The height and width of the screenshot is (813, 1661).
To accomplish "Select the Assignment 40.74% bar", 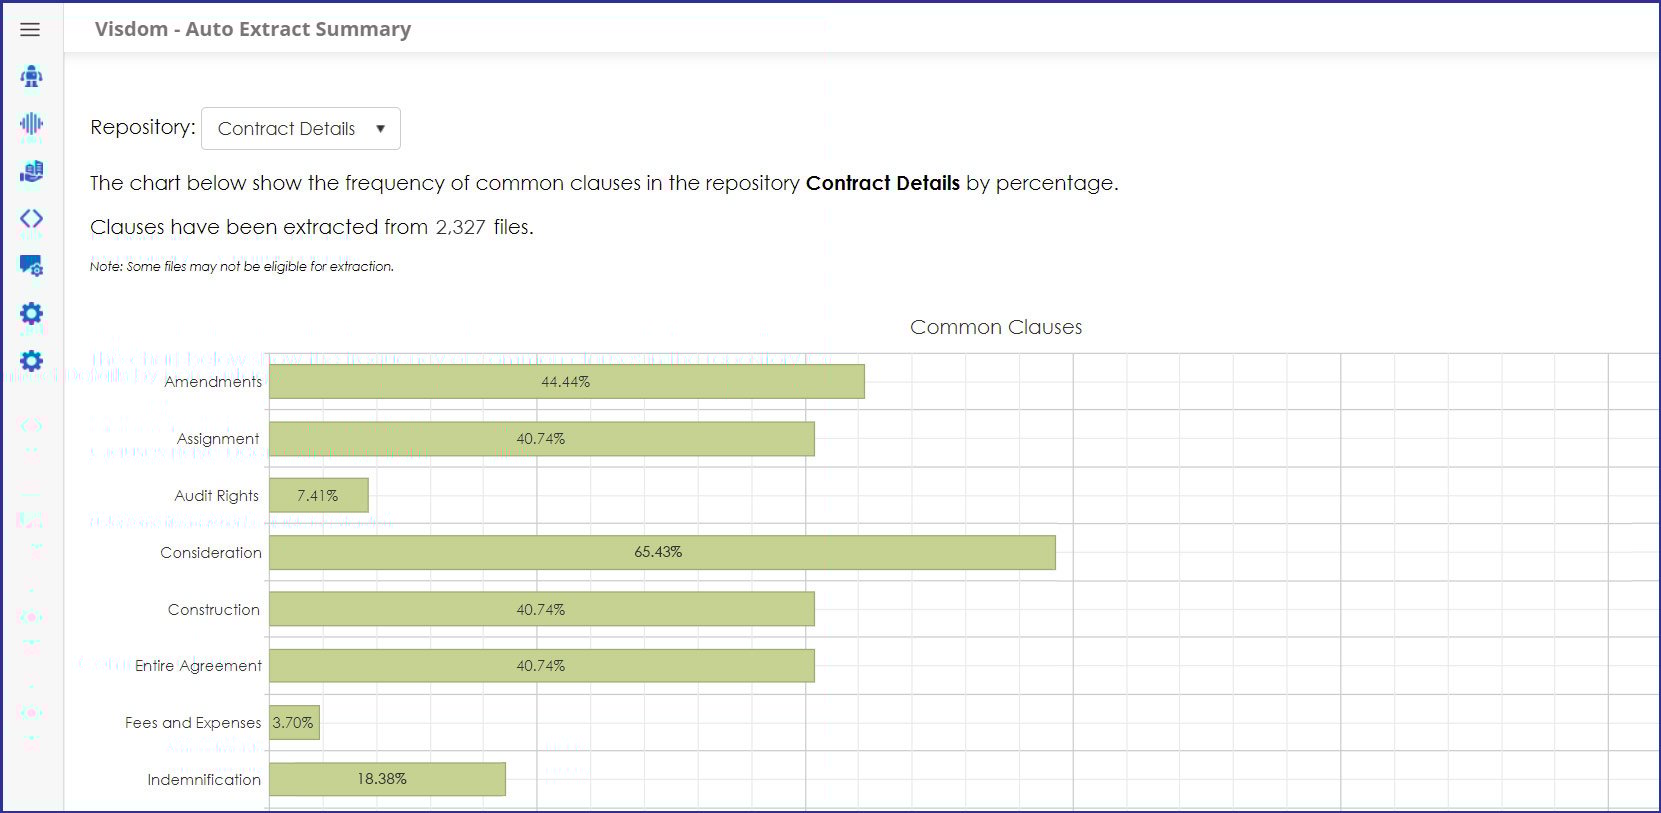I will pyautogui.click(x=541, y=439).
